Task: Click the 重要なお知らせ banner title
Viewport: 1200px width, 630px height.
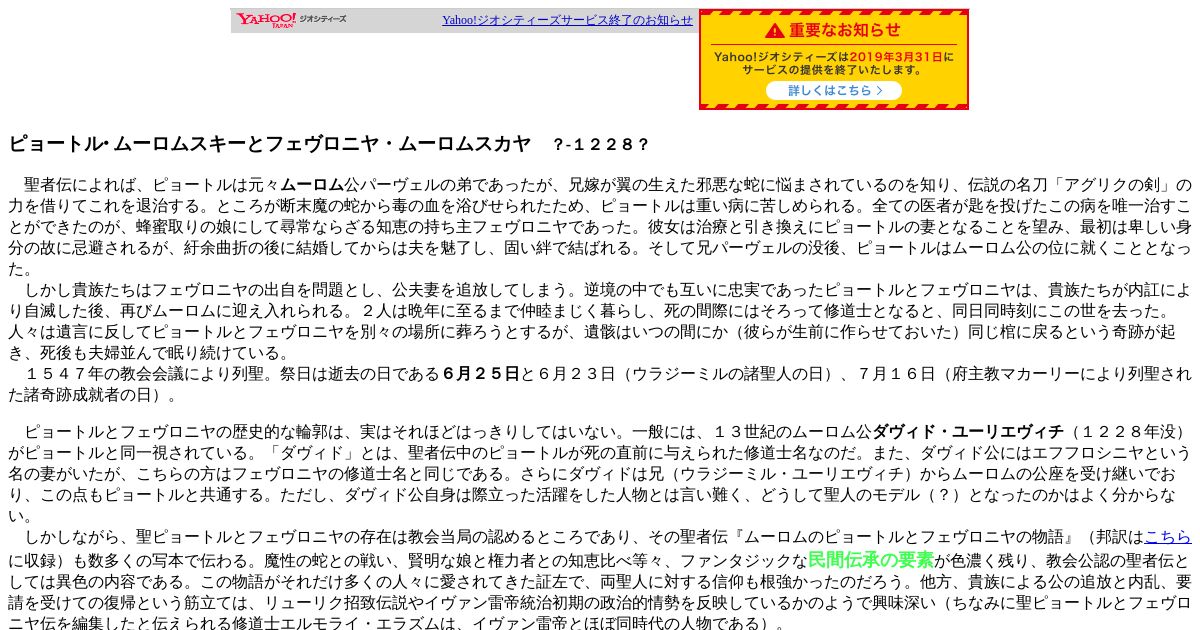Action: pos(845,30)
